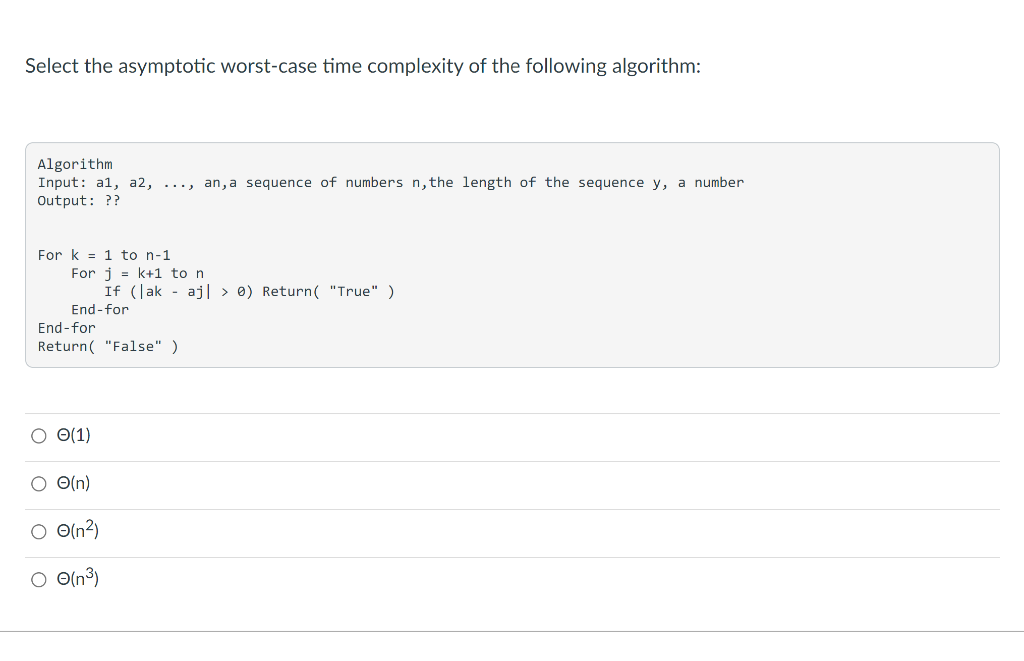Click the outer End-for line
Viewport: 1024px width, 661px height.
(67, 328)
